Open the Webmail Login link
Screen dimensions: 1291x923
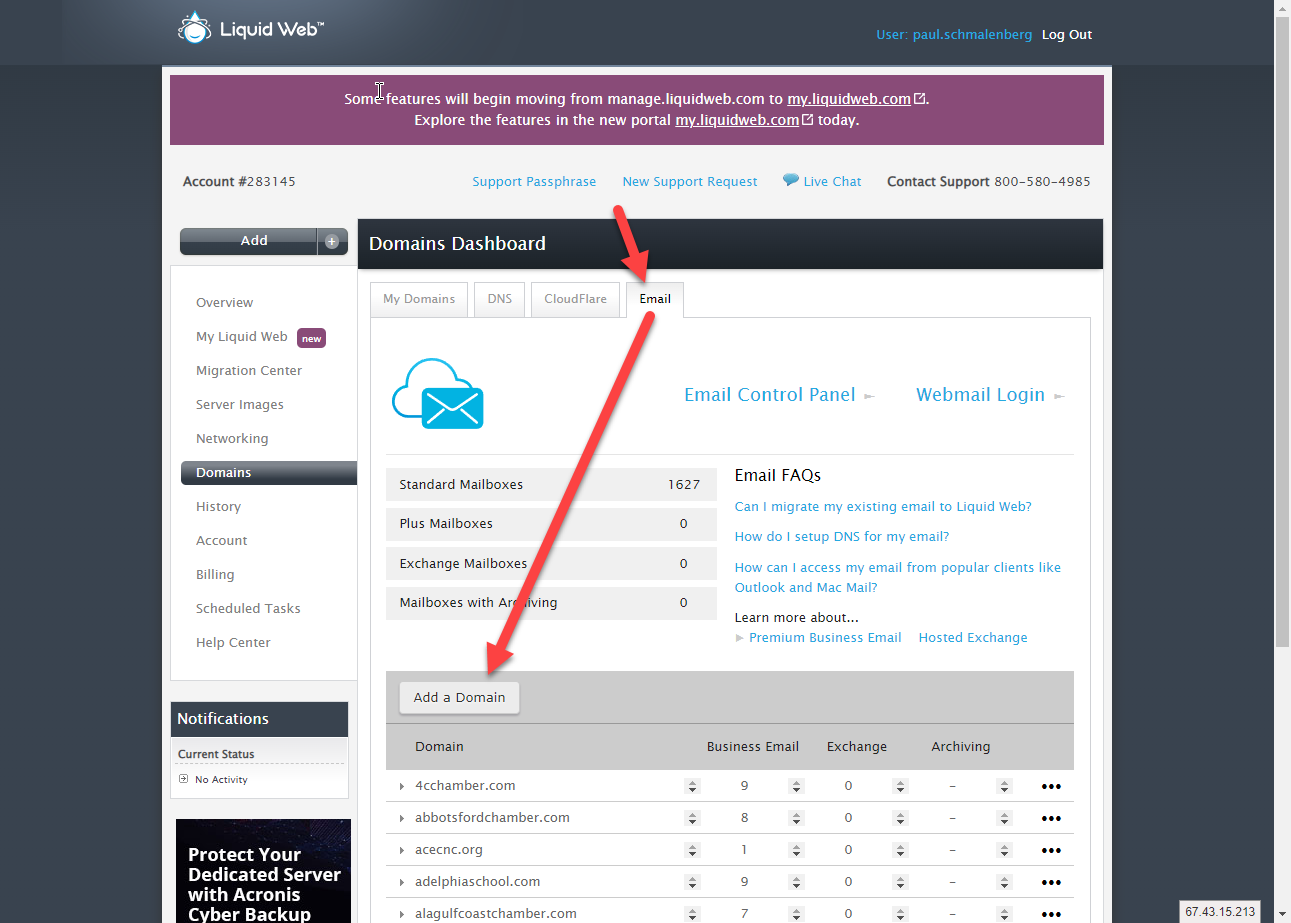980,395
